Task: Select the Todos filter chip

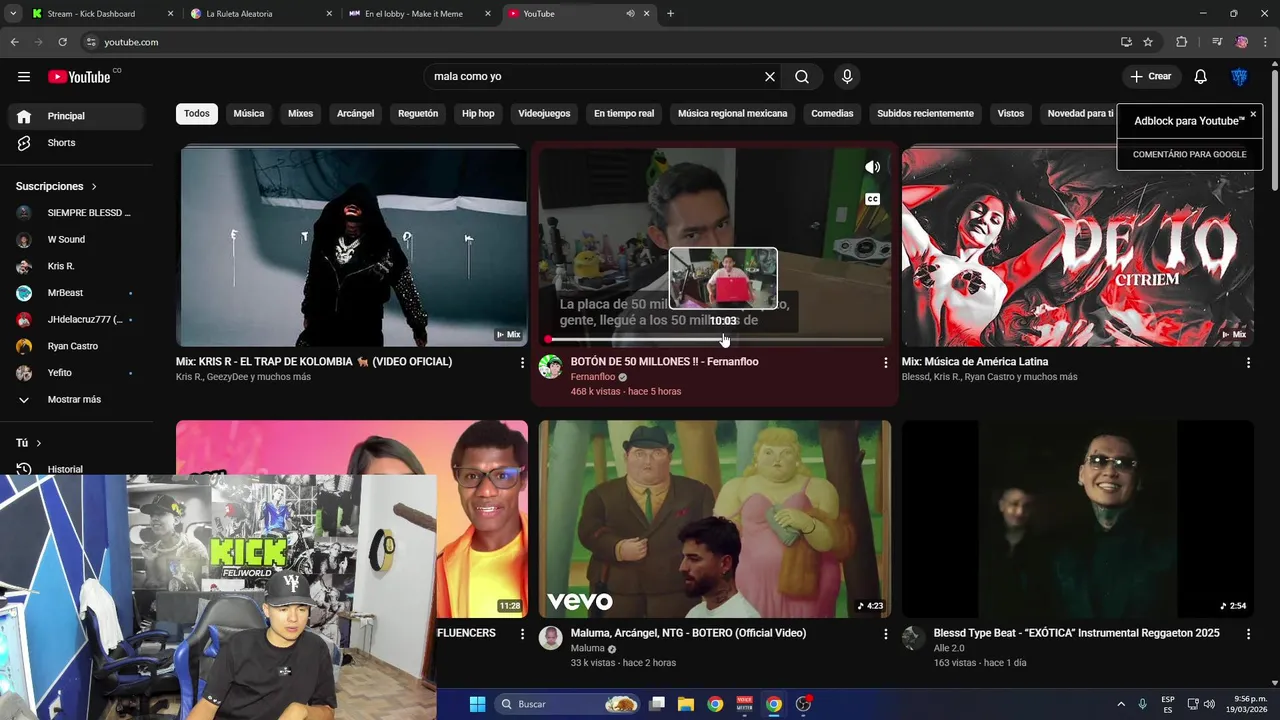Action: (197, 114)
